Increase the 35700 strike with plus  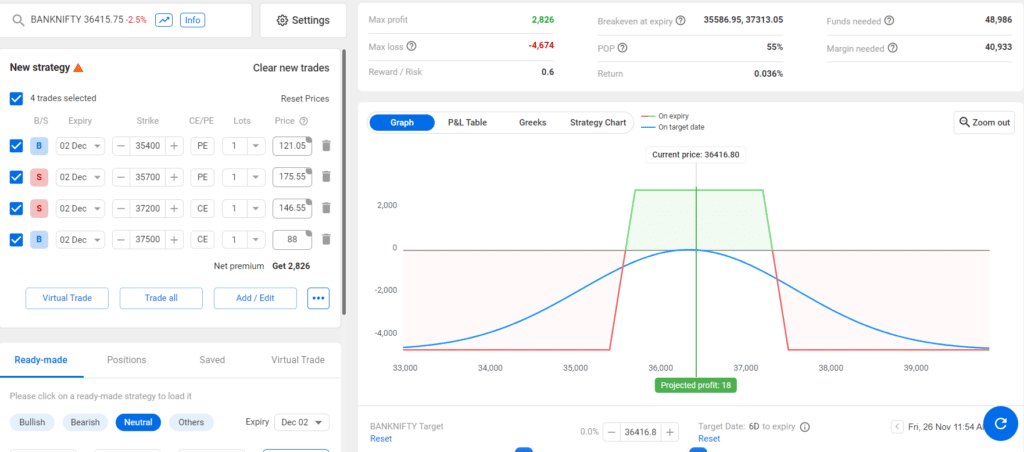[174, 177]
